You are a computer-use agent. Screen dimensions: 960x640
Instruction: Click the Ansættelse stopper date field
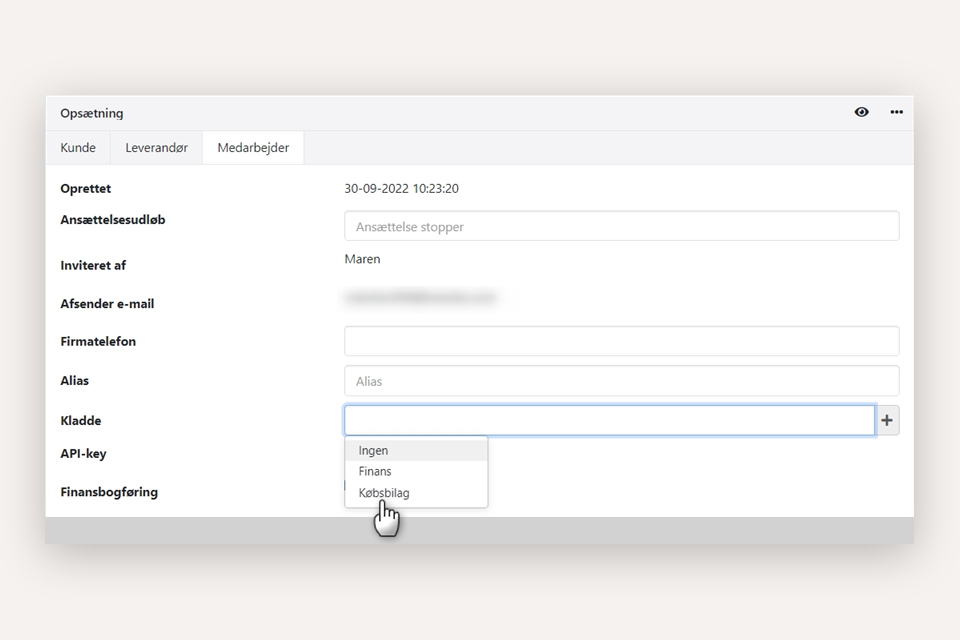click(x=620, y=226)
